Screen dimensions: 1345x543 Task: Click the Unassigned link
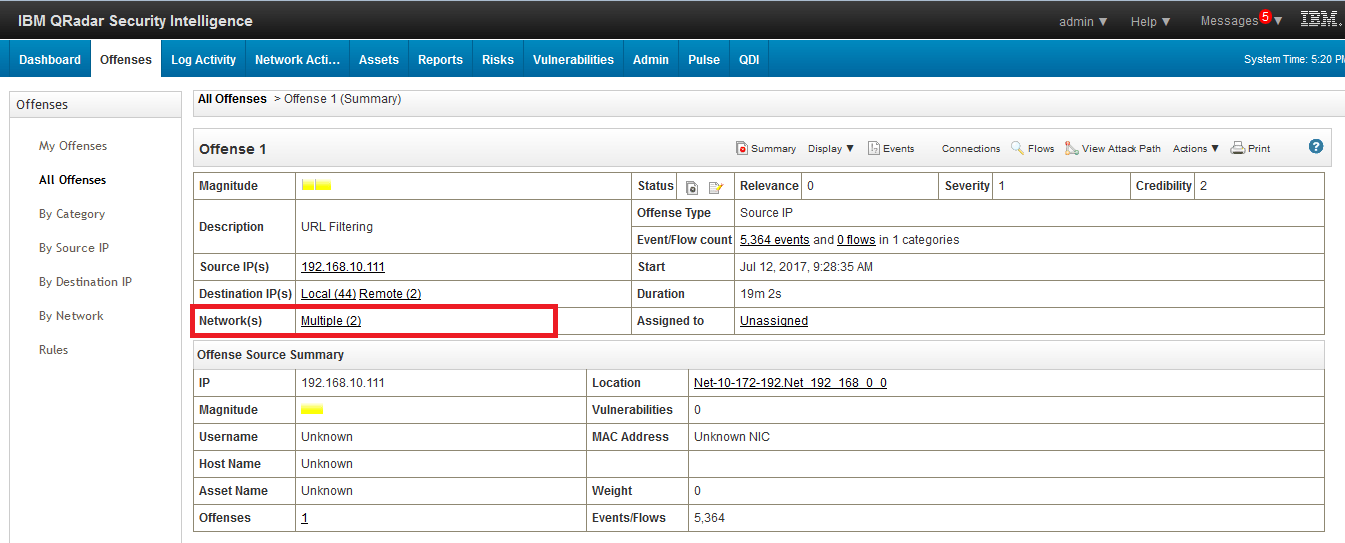coord(773,321)
